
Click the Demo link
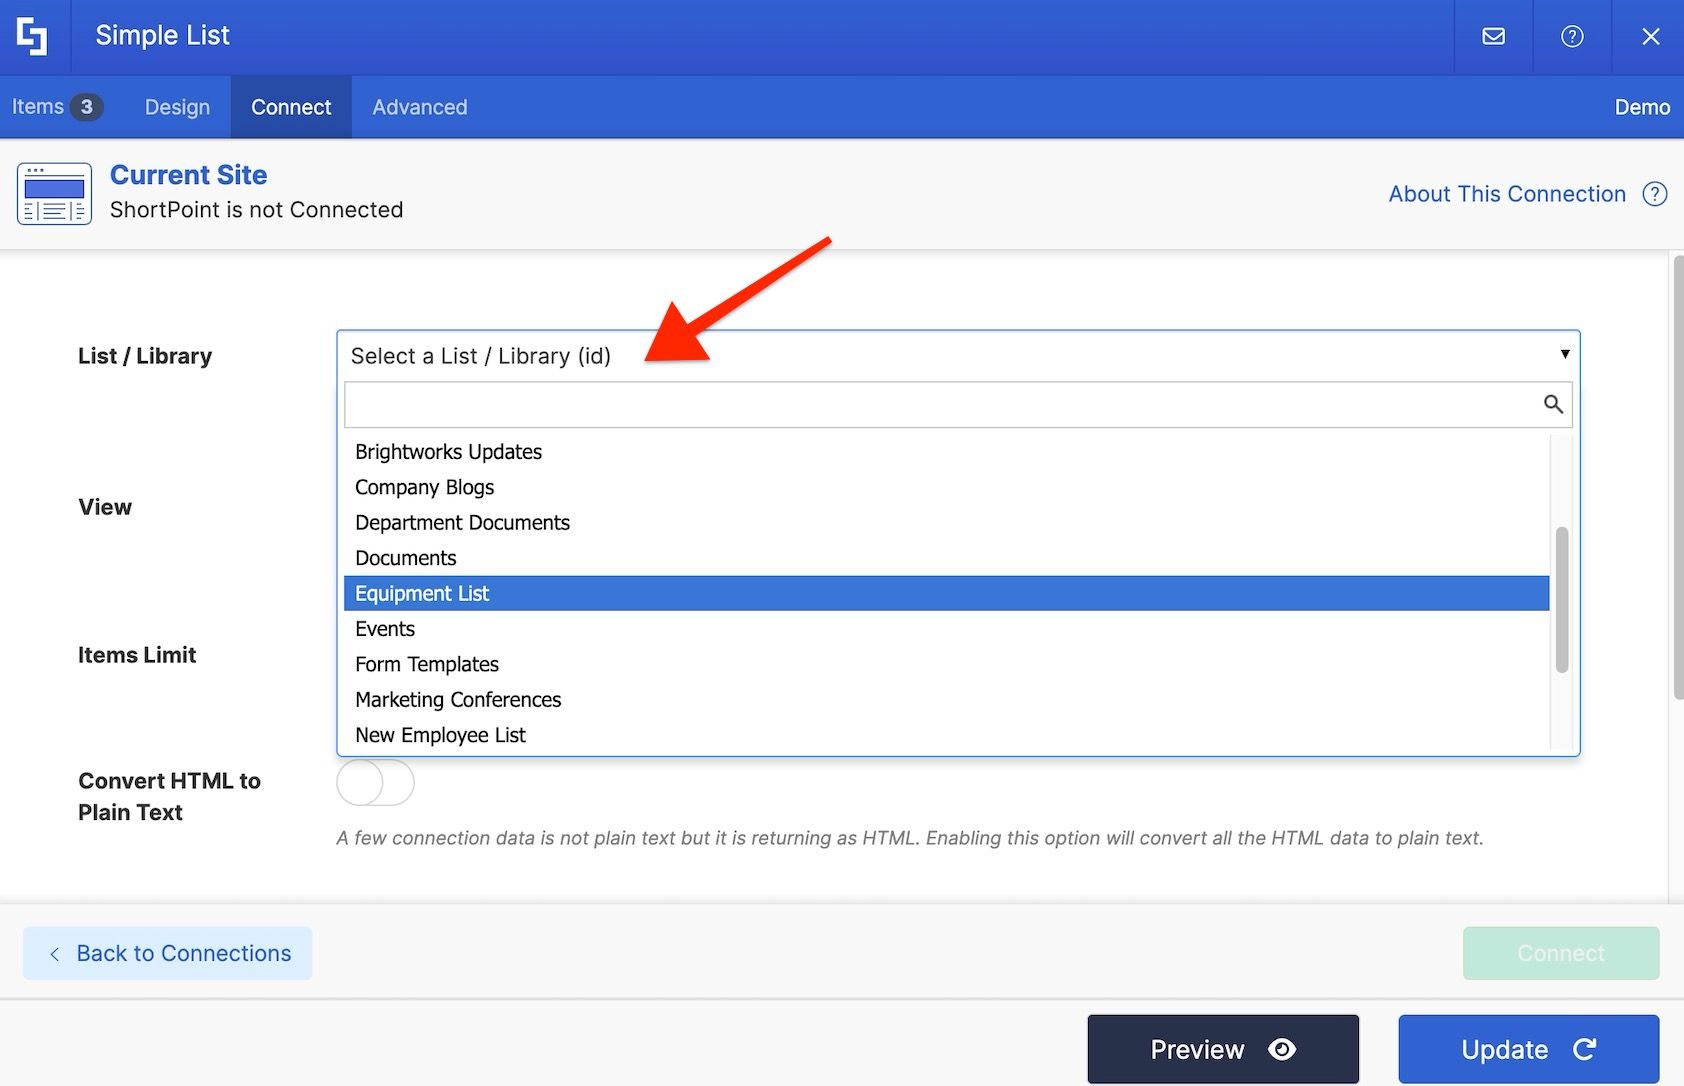(1642, 107)
